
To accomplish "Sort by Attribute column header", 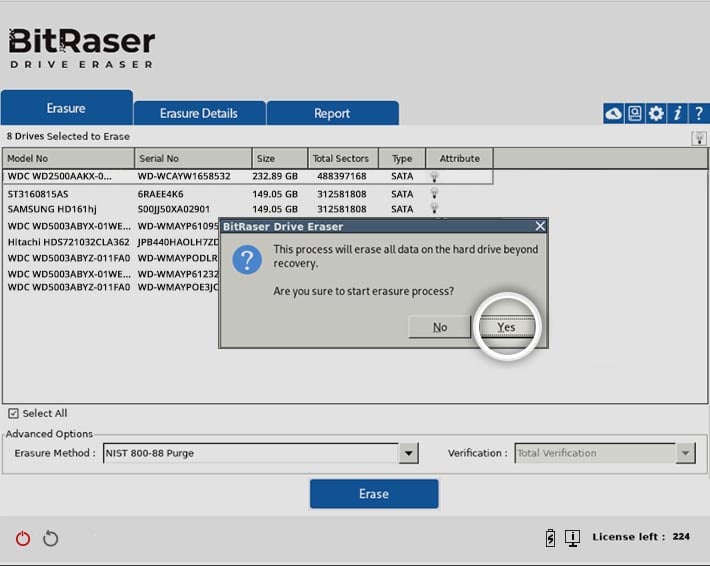I will [460, 158].
